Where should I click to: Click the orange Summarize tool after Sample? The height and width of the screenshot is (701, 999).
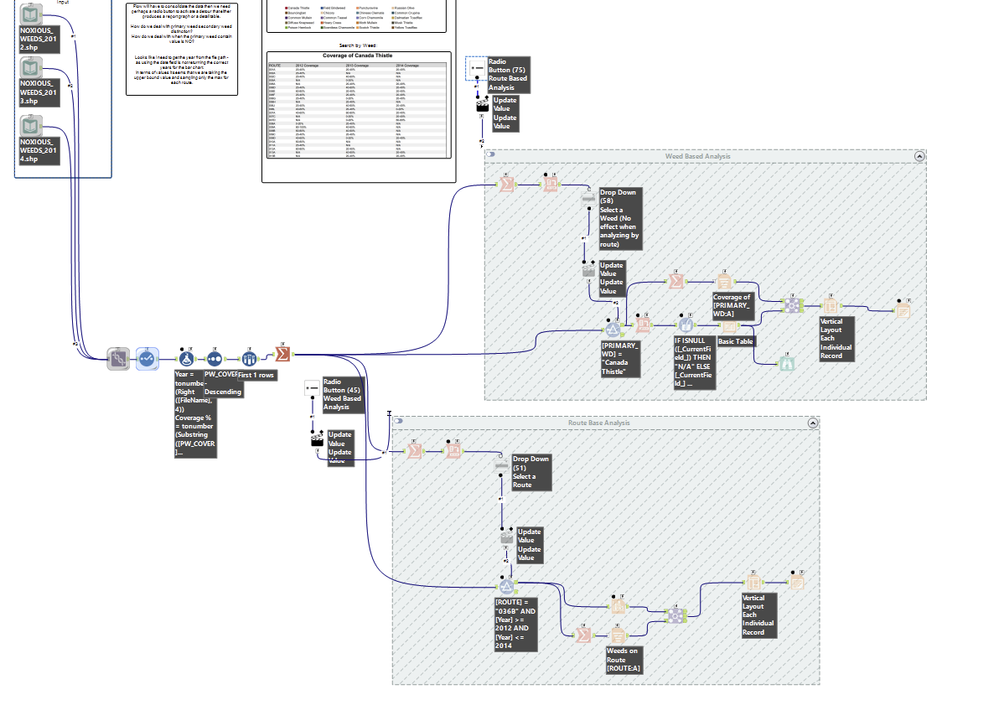[x=283, y=354]
